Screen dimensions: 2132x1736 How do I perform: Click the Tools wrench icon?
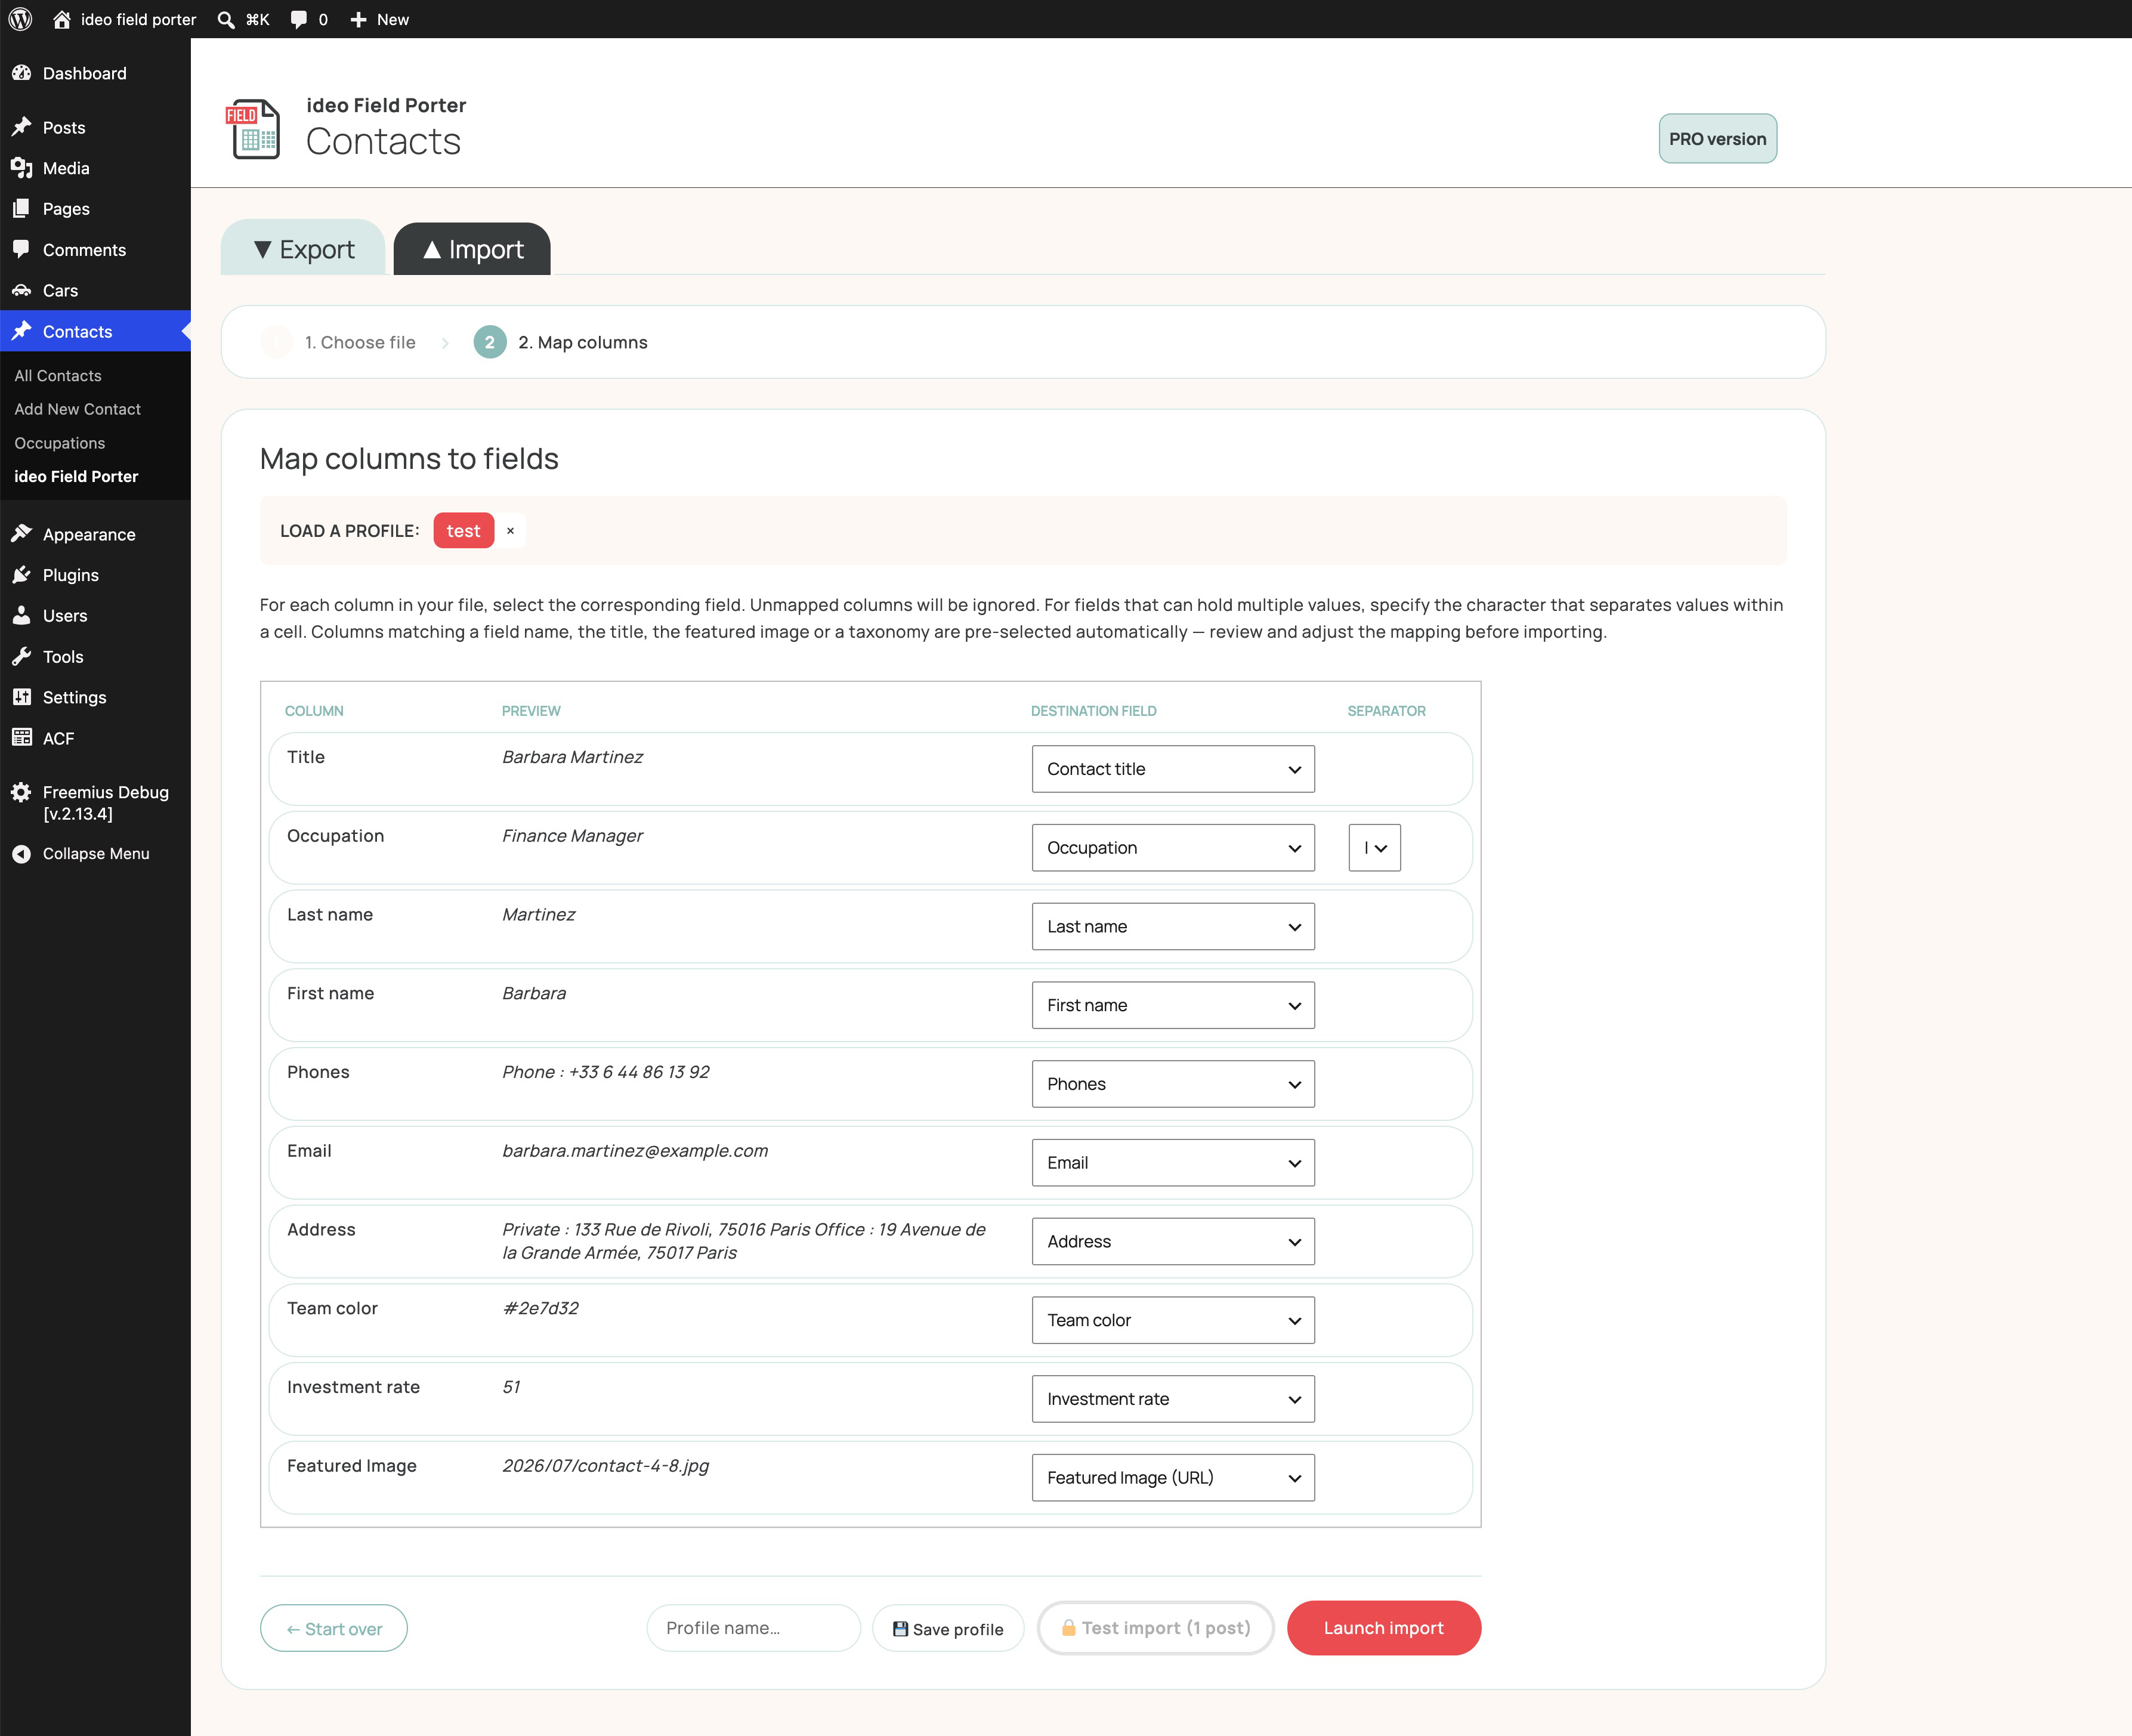(x=22, y=656)
